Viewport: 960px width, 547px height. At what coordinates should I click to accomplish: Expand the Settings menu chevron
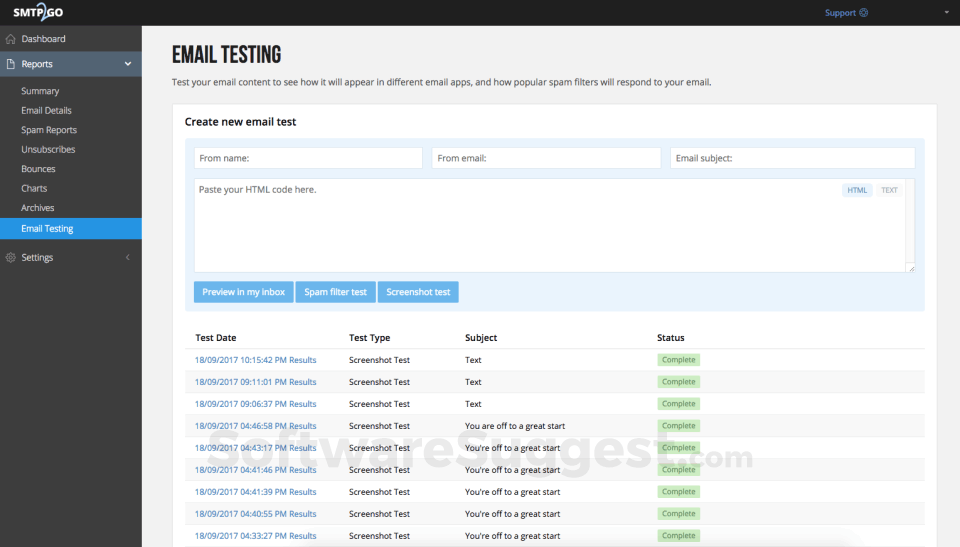coord(128,257)
